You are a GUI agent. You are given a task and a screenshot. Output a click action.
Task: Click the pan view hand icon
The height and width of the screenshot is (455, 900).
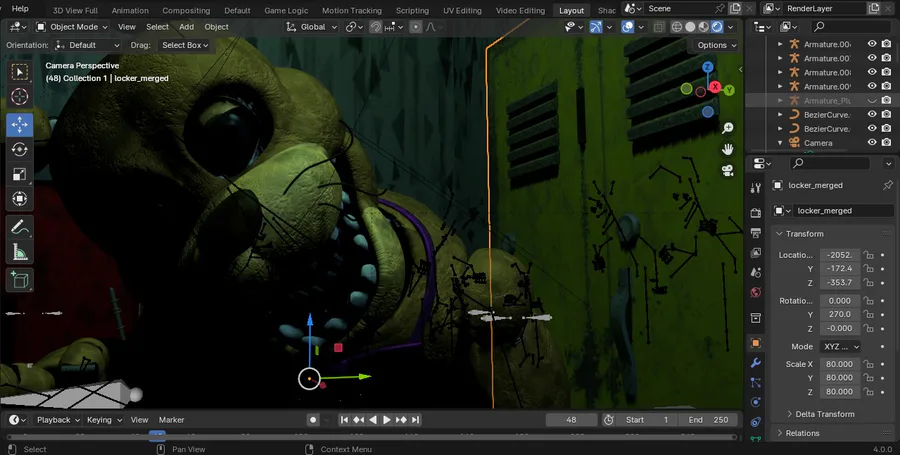[727, 149]
